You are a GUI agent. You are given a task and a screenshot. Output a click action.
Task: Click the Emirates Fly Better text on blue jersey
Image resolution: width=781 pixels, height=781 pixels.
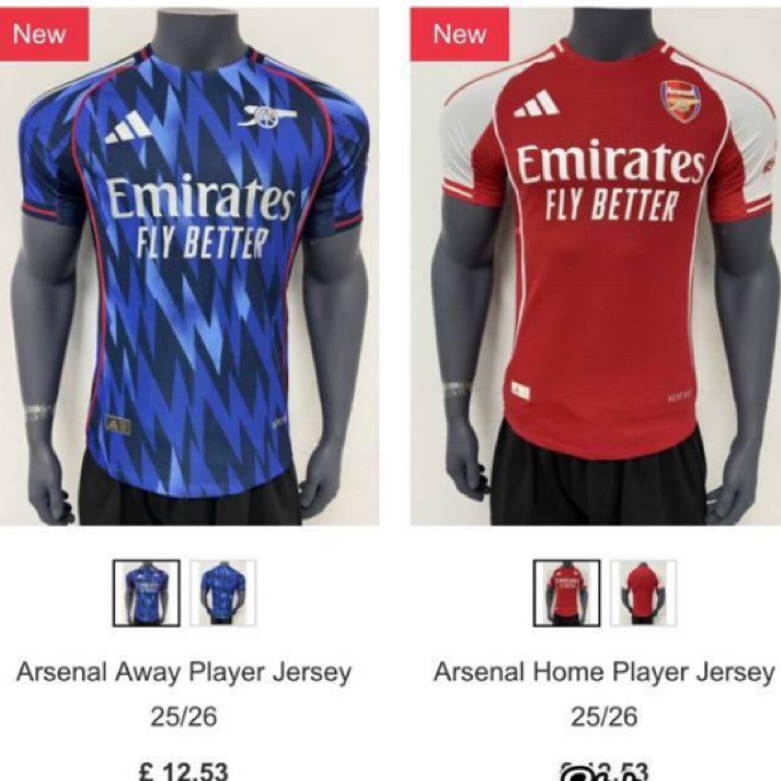point(200,216)
